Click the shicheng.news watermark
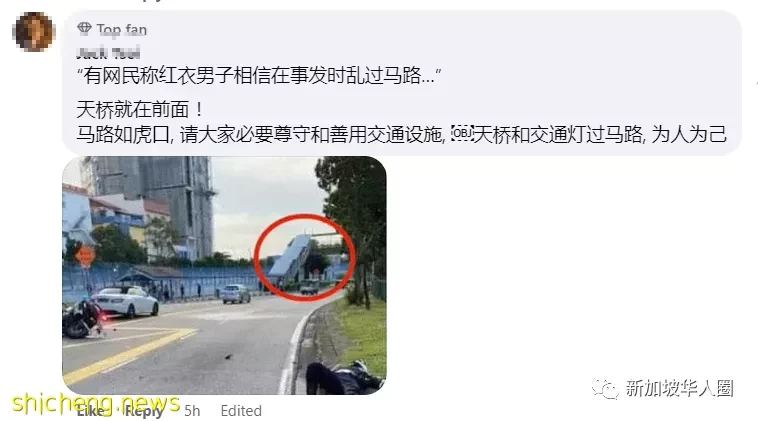The image size is (758, 421). (x=96, y=404)
